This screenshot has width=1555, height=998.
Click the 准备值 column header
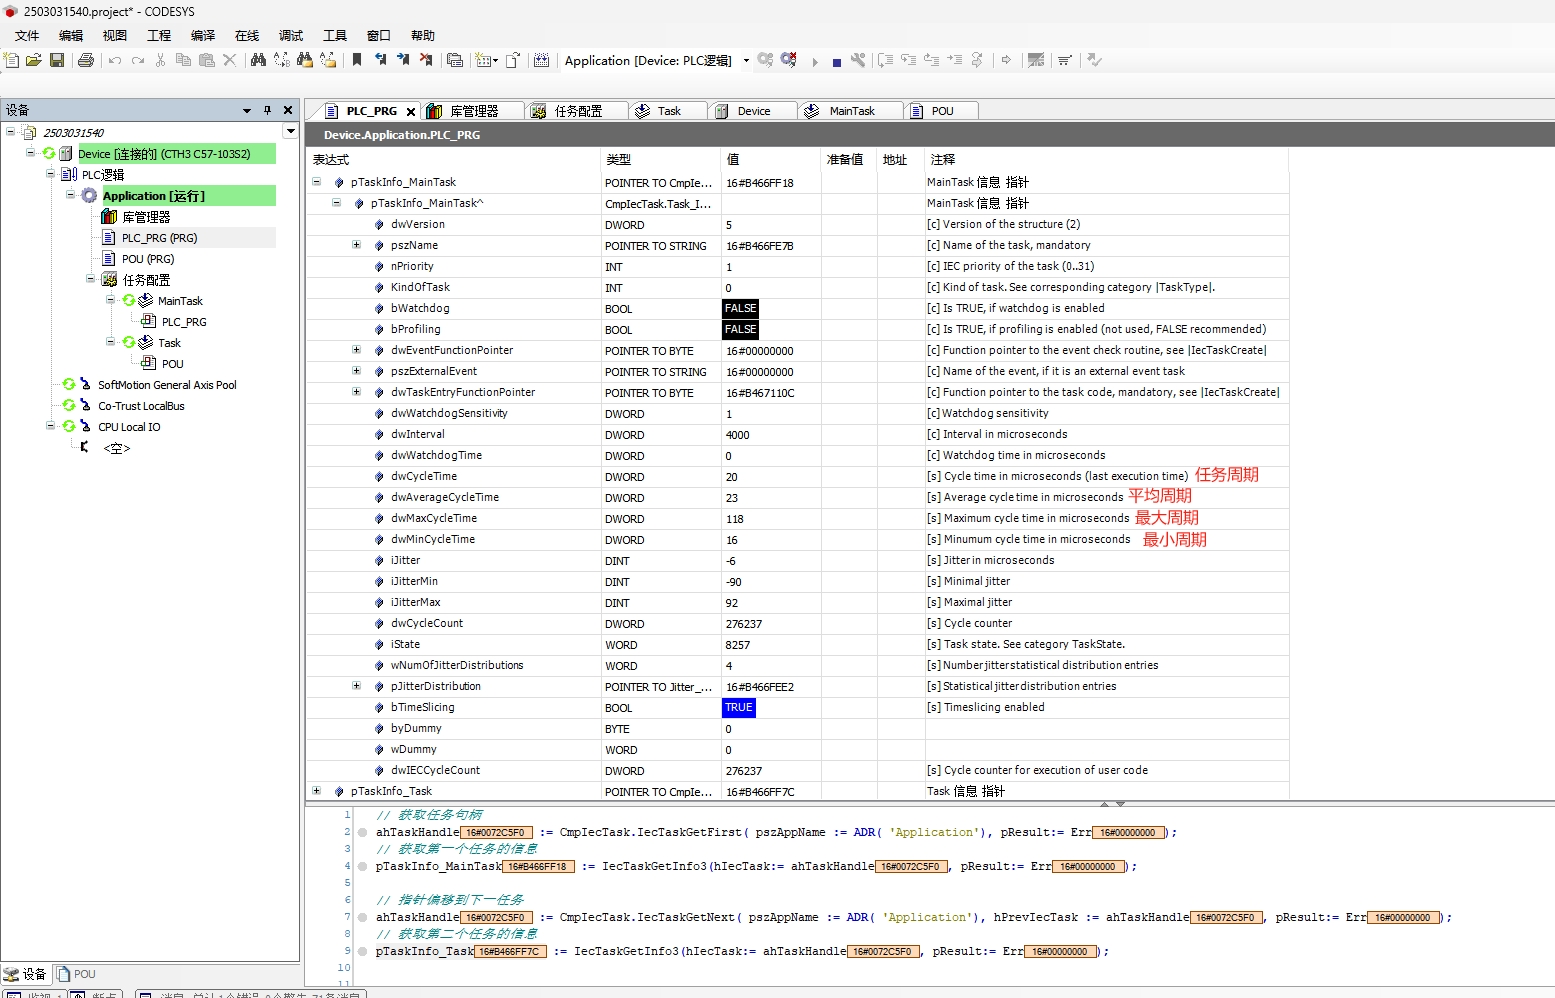coord(845,160)
